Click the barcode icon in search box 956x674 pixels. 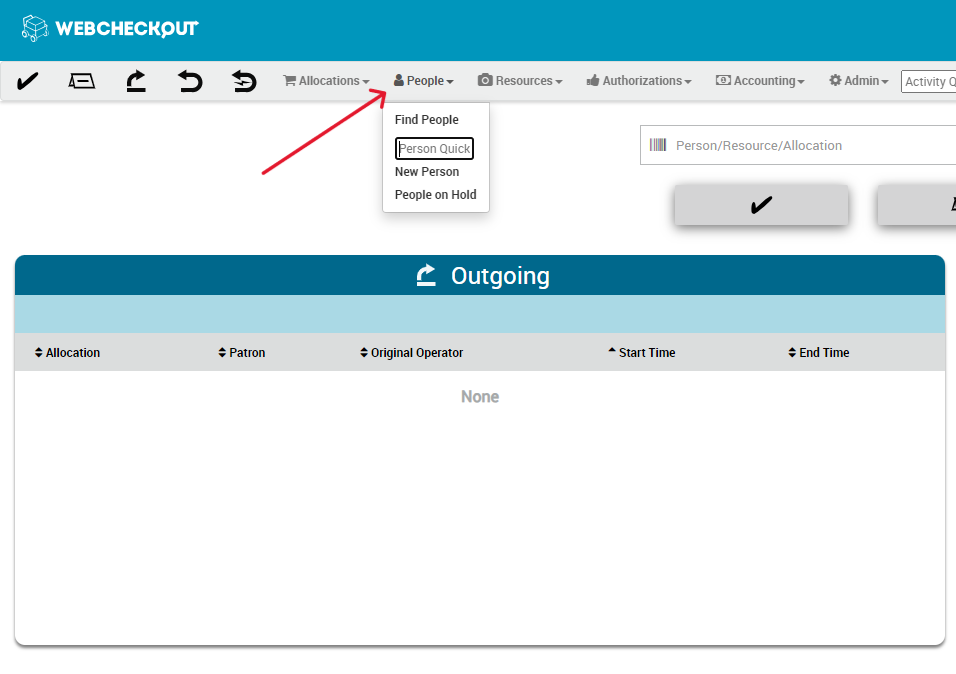[x=658, y=145]
